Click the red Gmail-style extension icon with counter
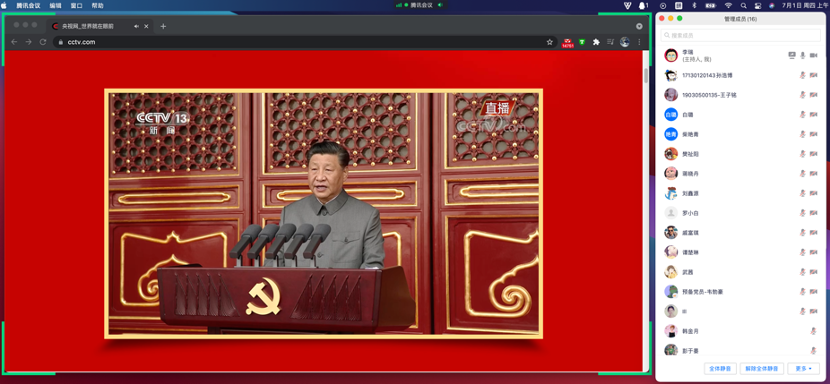The image size is (830, 384). 567,42
